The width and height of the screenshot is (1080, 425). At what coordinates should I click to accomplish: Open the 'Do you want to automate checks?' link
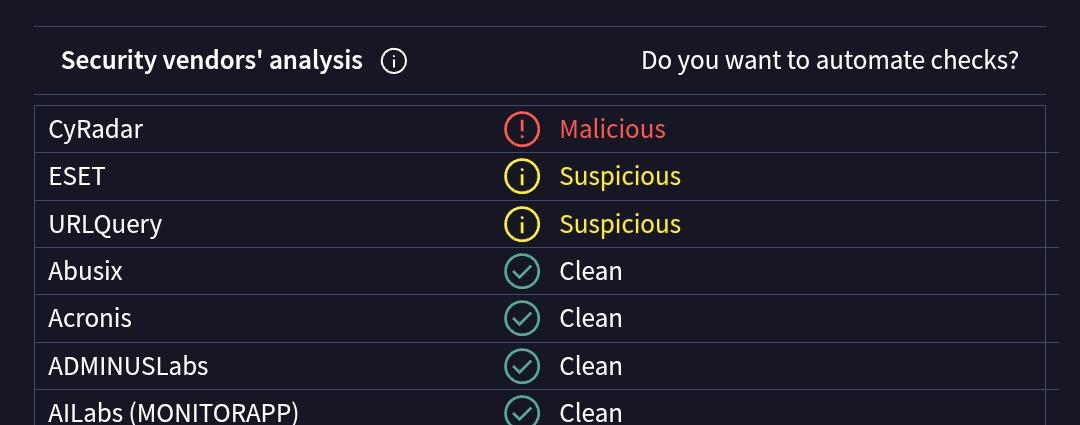coord(829,61)
